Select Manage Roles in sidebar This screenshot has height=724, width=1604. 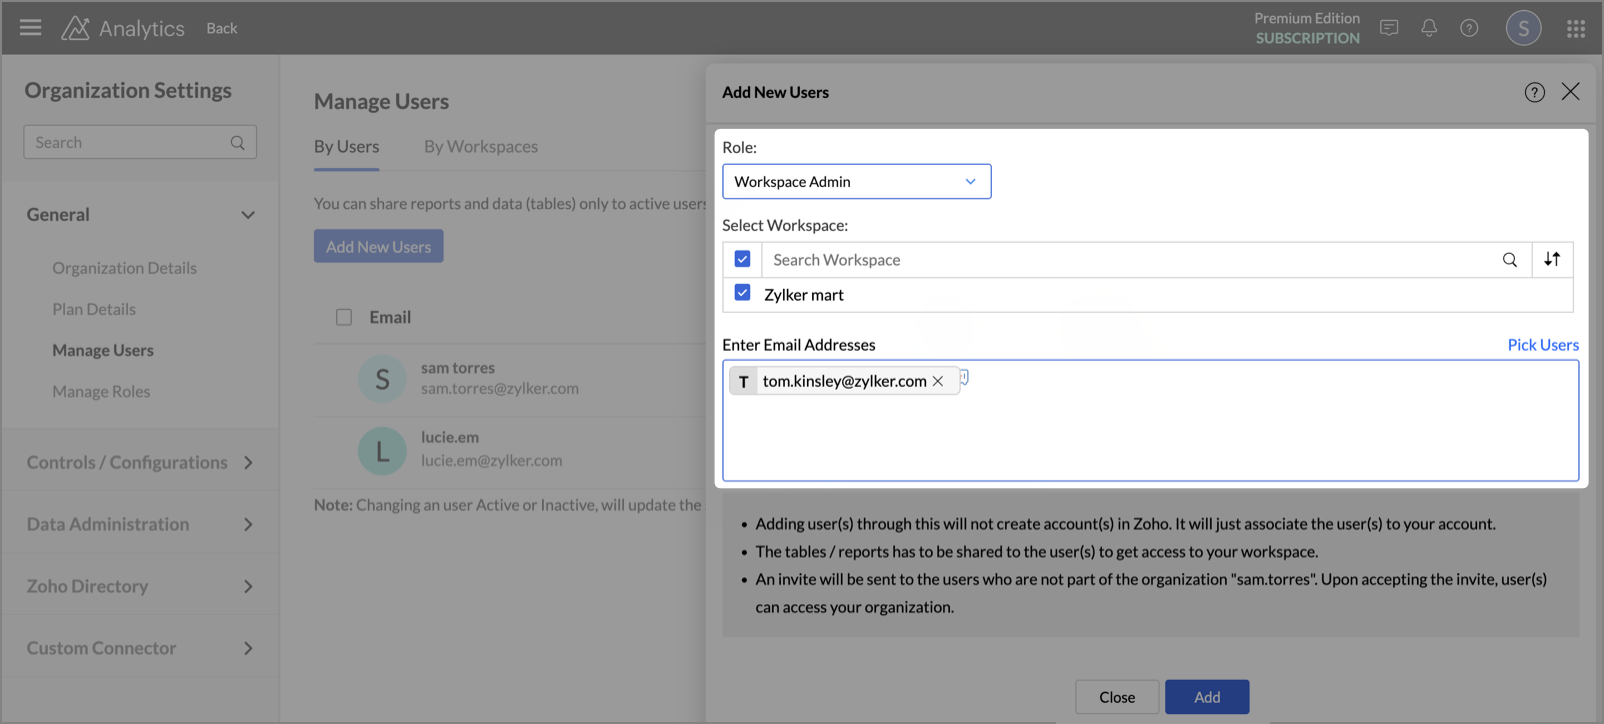coord(101,391)
